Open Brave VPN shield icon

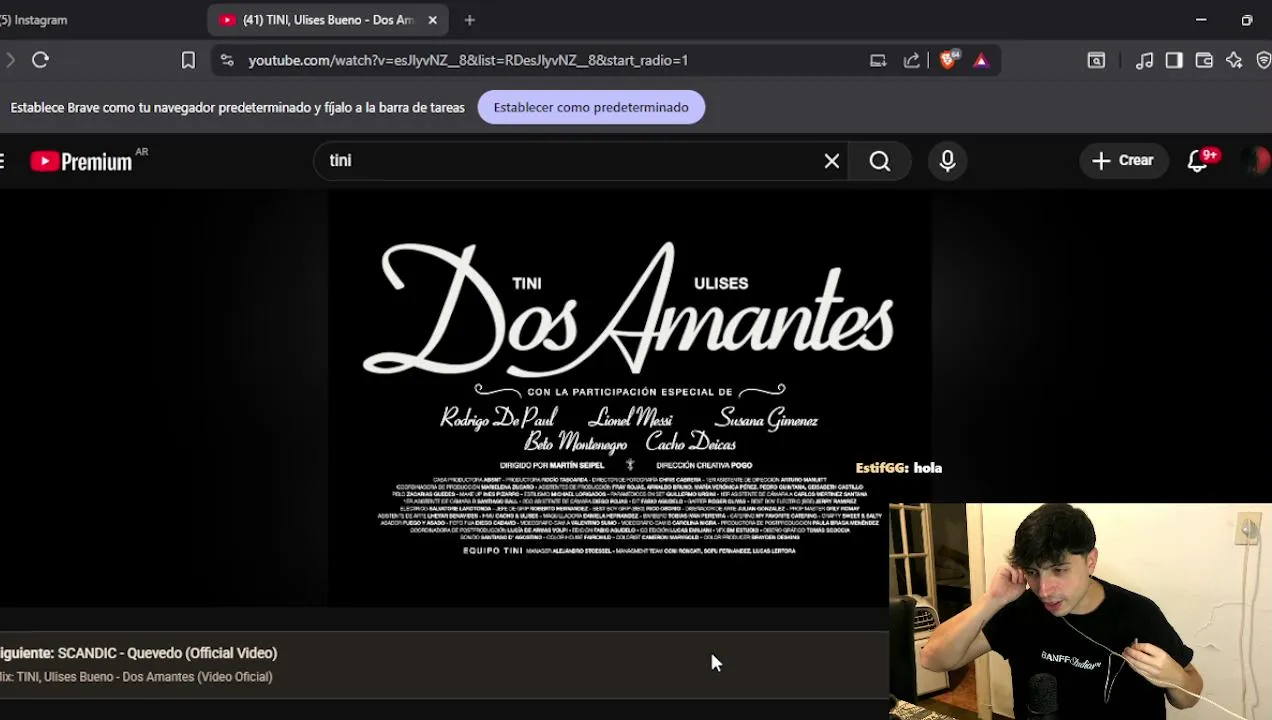[x=1263, y=60]
